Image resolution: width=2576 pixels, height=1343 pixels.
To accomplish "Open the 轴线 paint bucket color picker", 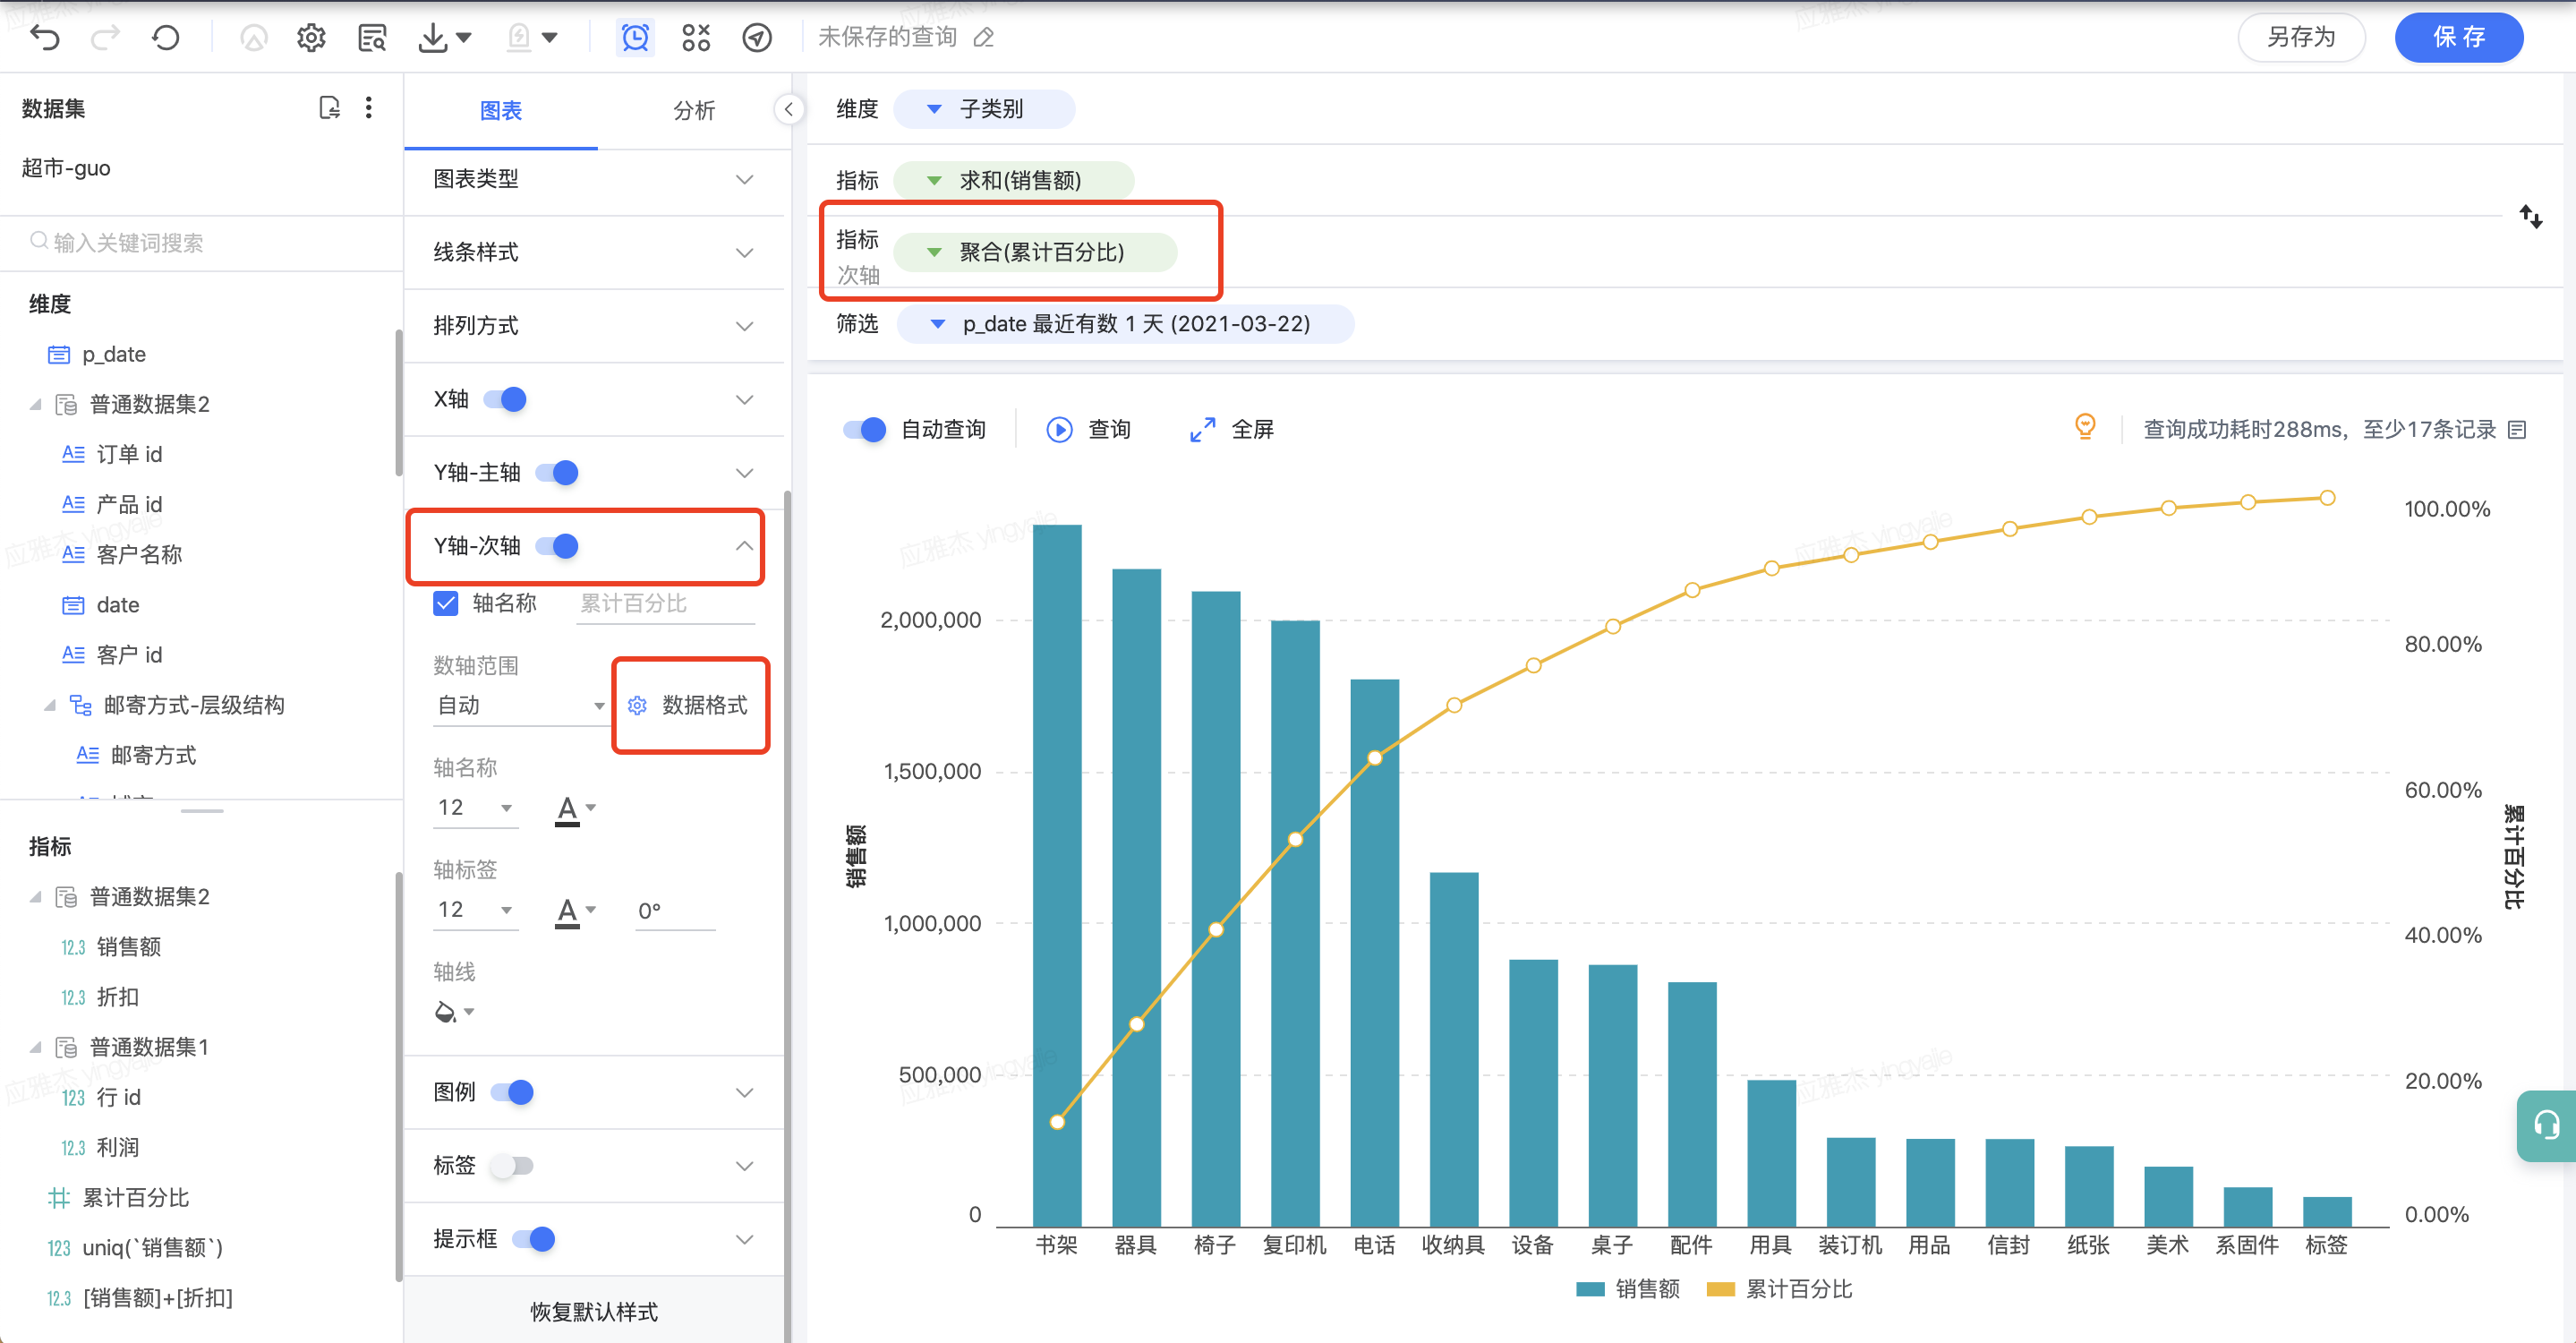I will click(x=453, y=1012).
